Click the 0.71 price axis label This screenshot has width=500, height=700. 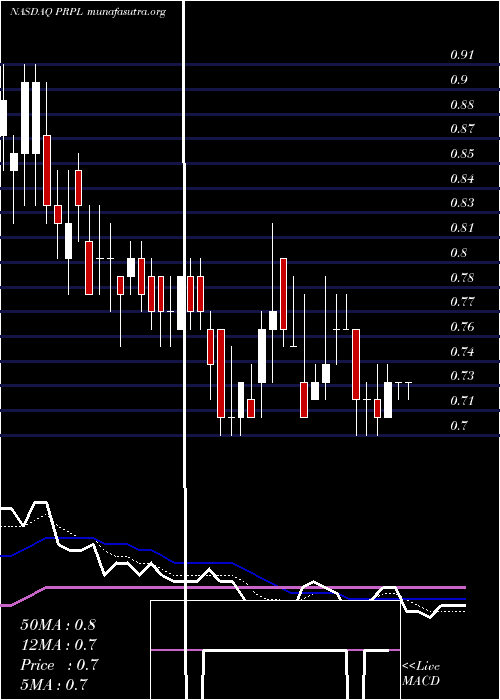pyautogui.click(x=462, y=401)
